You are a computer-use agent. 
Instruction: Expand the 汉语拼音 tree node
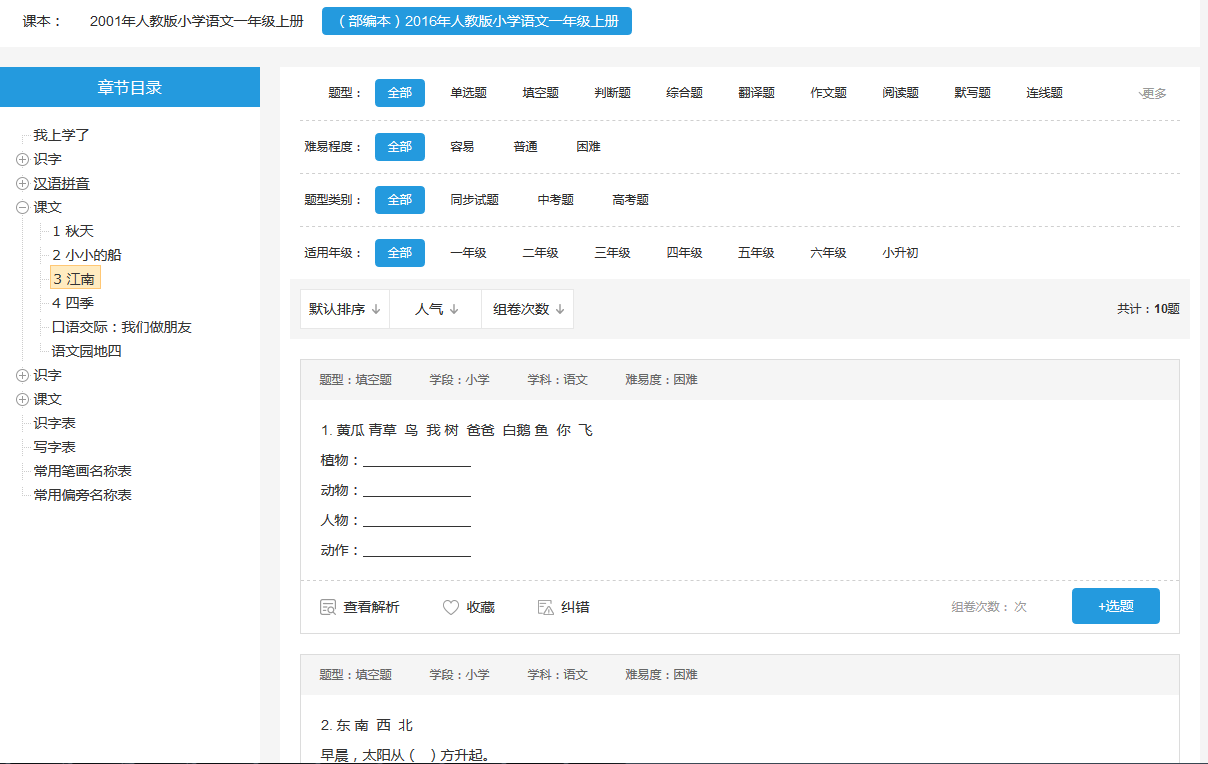tap(22, 183)
